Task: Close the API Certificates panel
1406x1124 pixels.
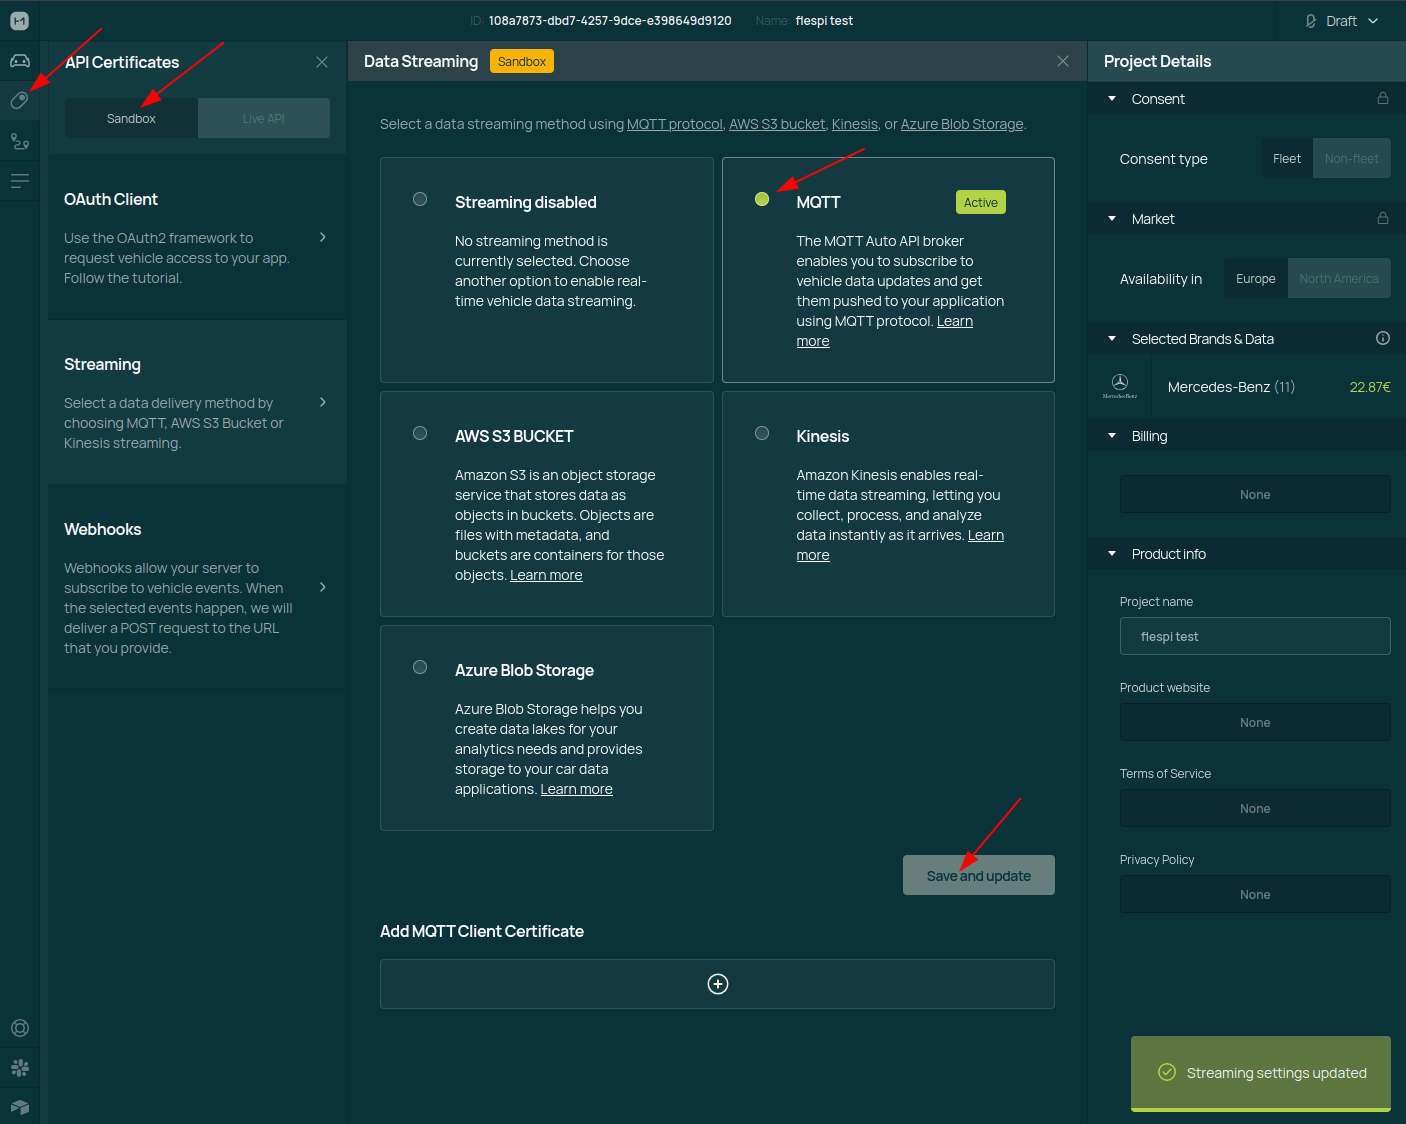Action: coord(322,62)
